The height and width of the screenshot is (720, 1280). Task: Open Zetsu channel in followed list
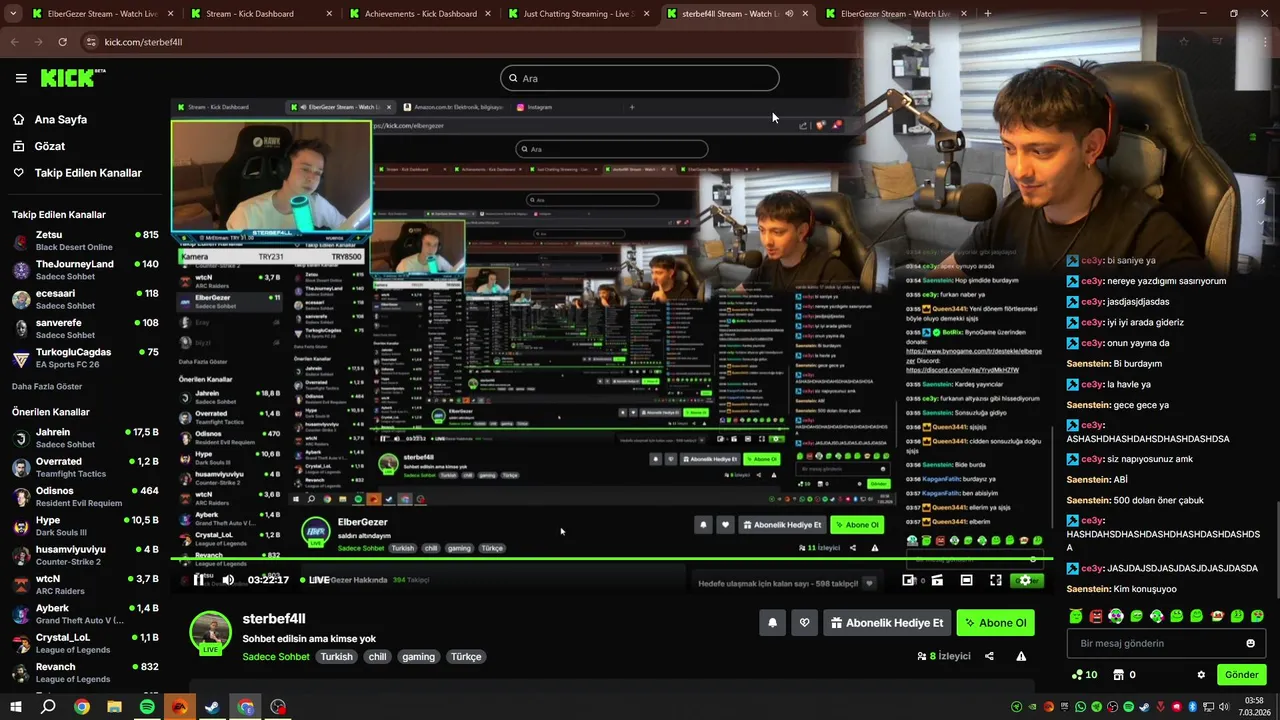[x=85, y=241]
